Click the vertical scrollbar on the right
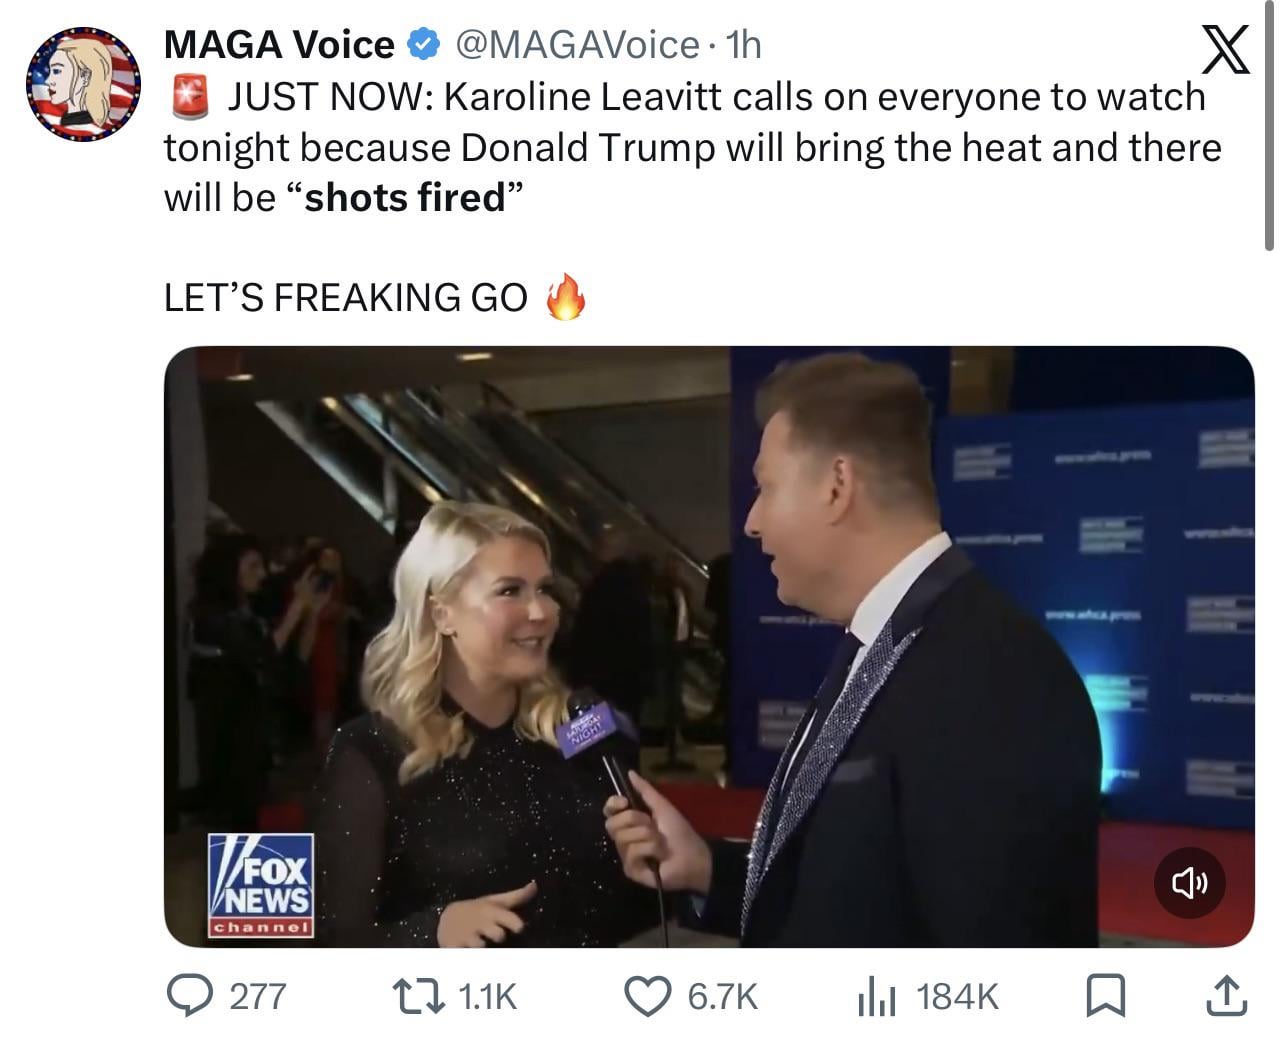Image resolution: width=1282 pixels, height=1047 pixels. click(x=1269, y=130)
